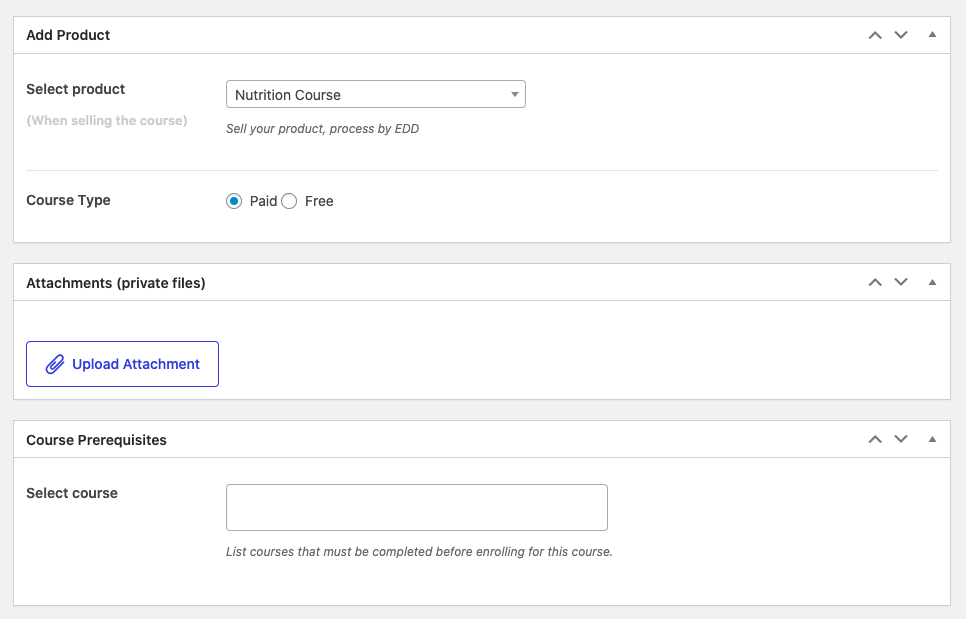This screenshot has height=619, width=966.
Task: Move Add Product panel down
Action: pos(901,35)
